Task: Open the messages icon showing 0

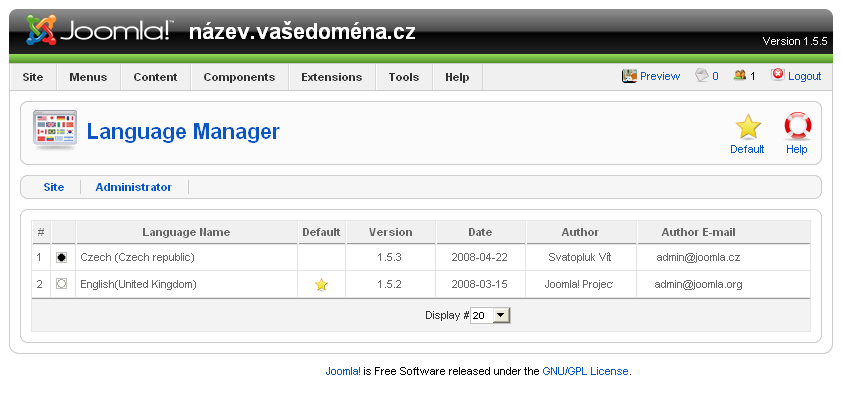Action: [x=701, y=75]
